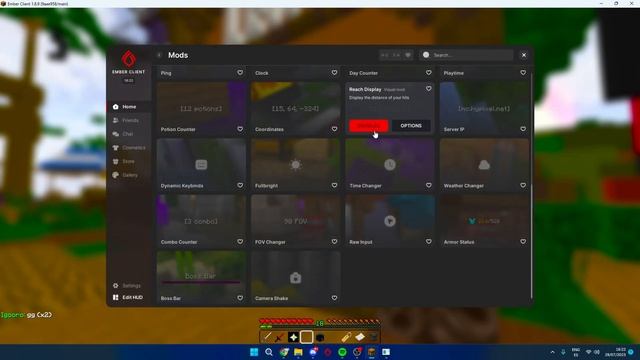The height and width of the screenshot is (360, 640).
Task: Close the Mods menu with the X
Action: (524, 55)
